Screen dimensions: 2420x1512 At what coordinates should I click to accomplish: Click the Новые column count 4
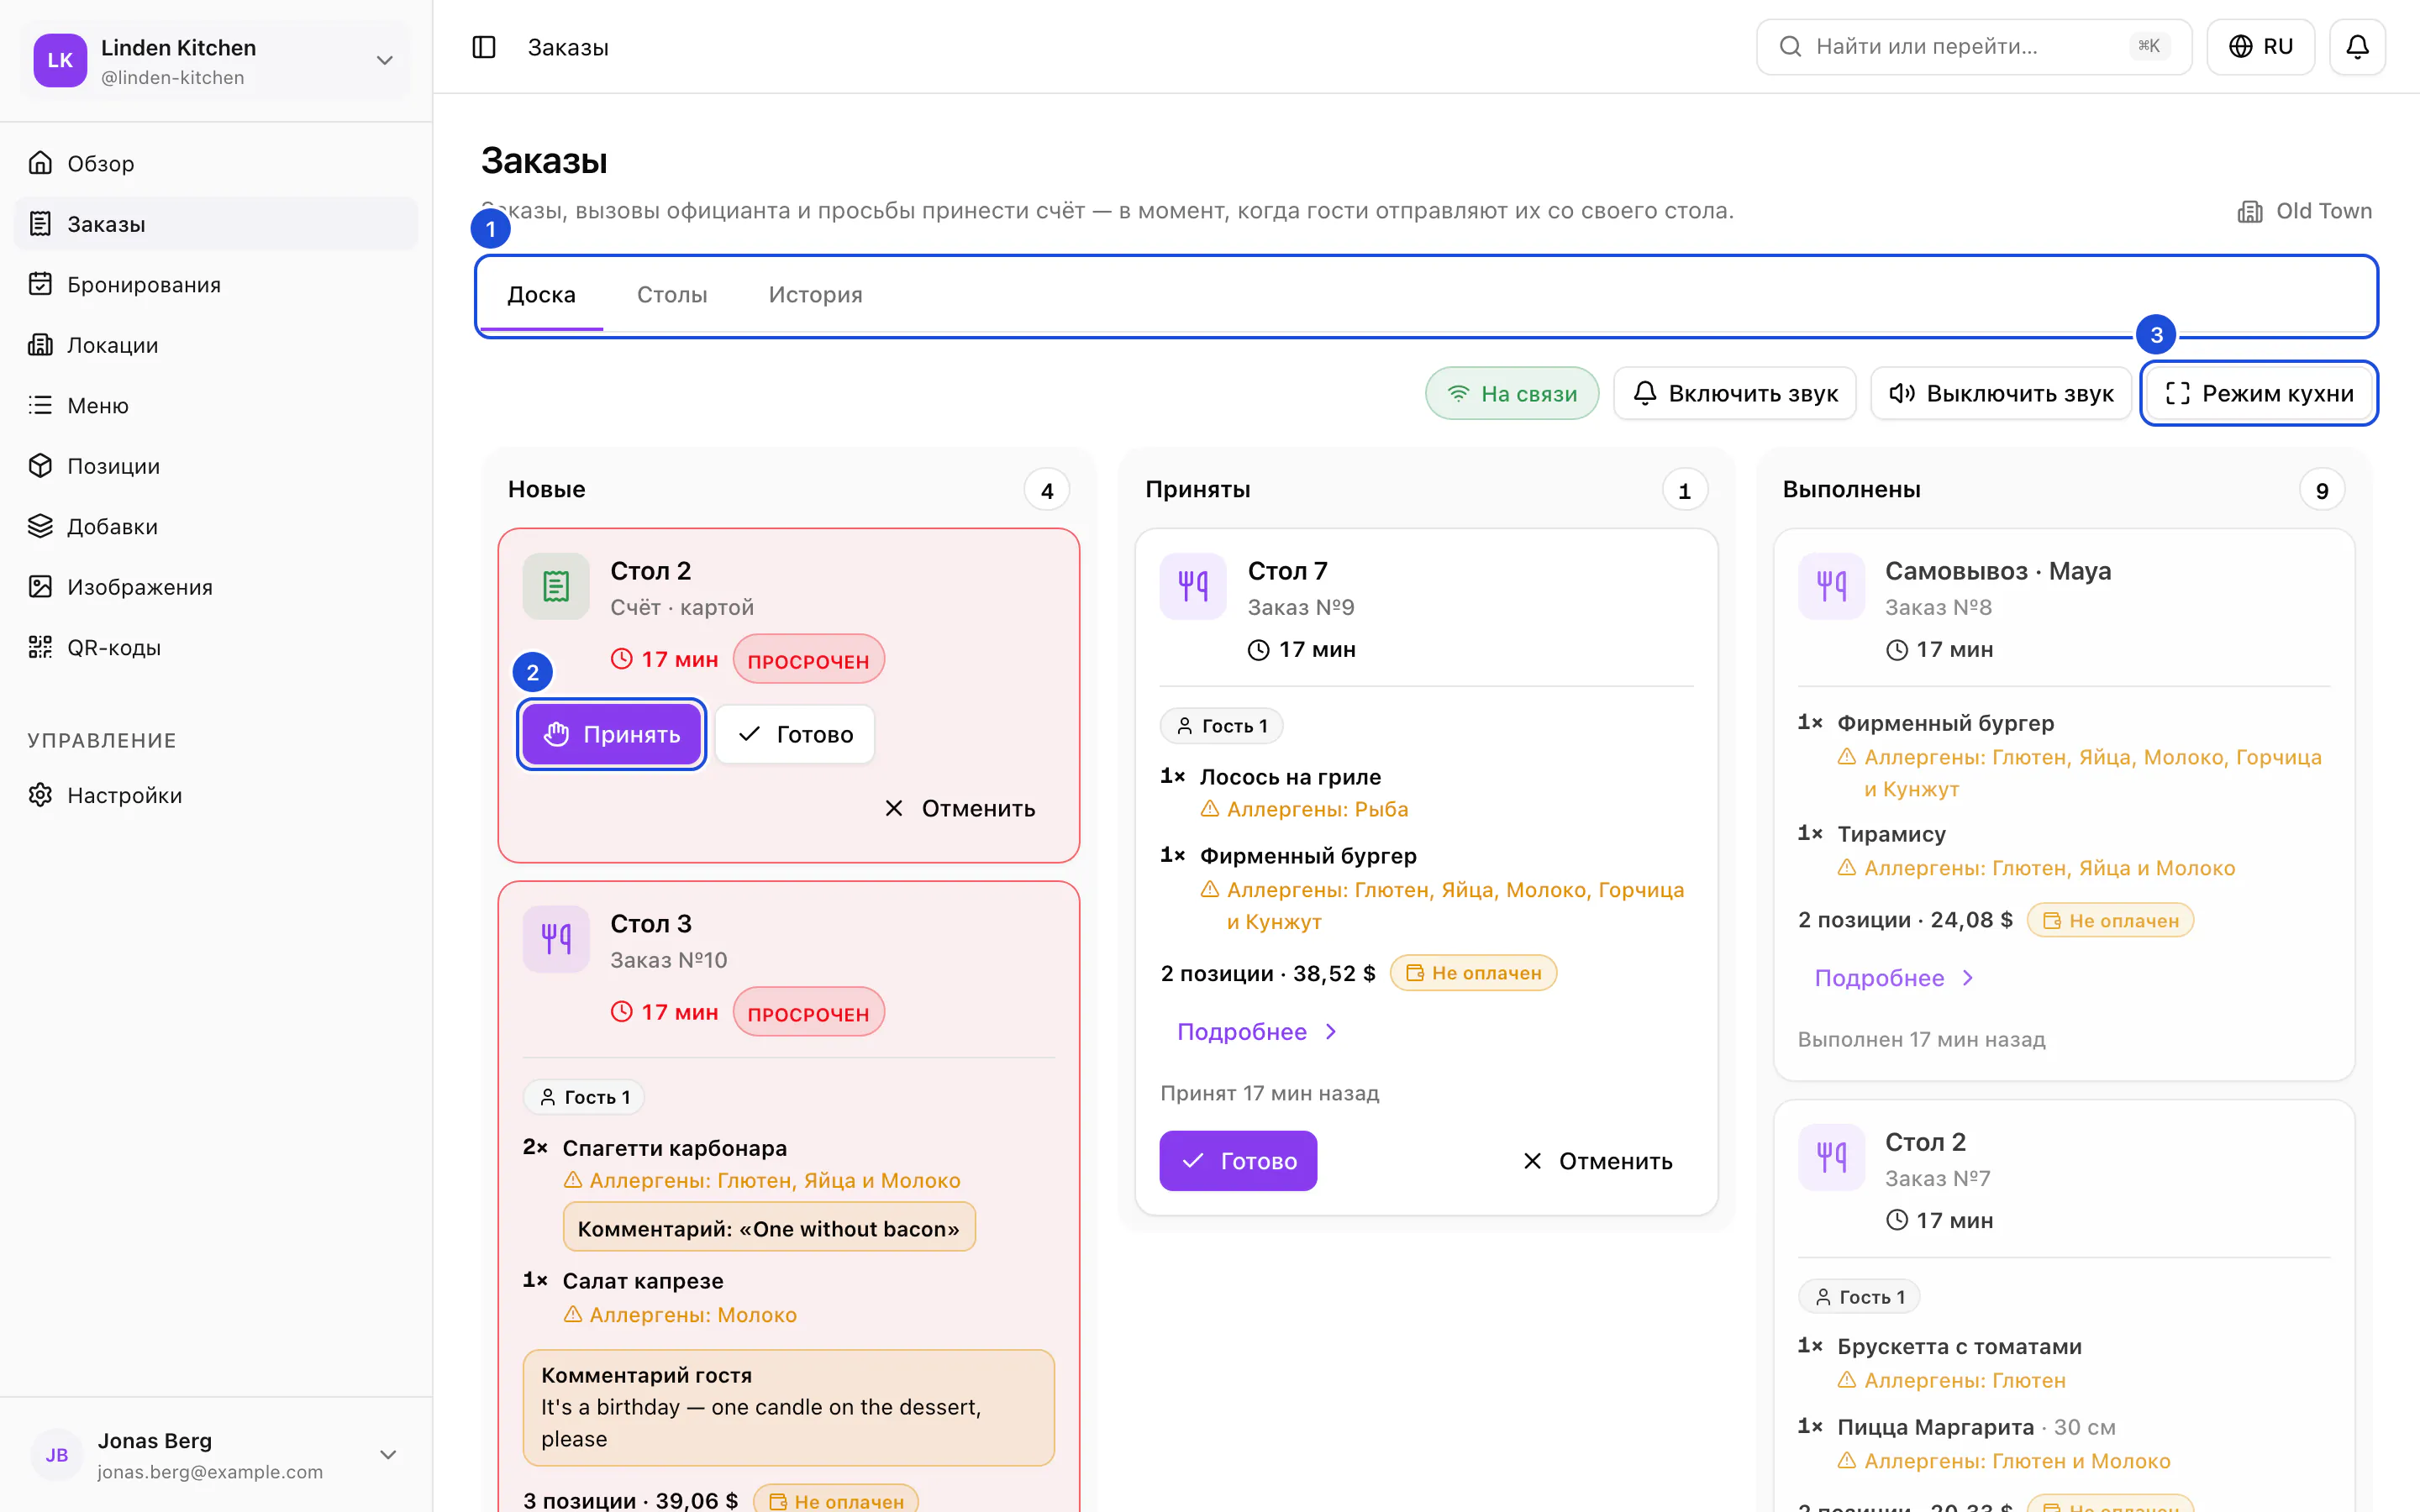(x=1047, y=490)
